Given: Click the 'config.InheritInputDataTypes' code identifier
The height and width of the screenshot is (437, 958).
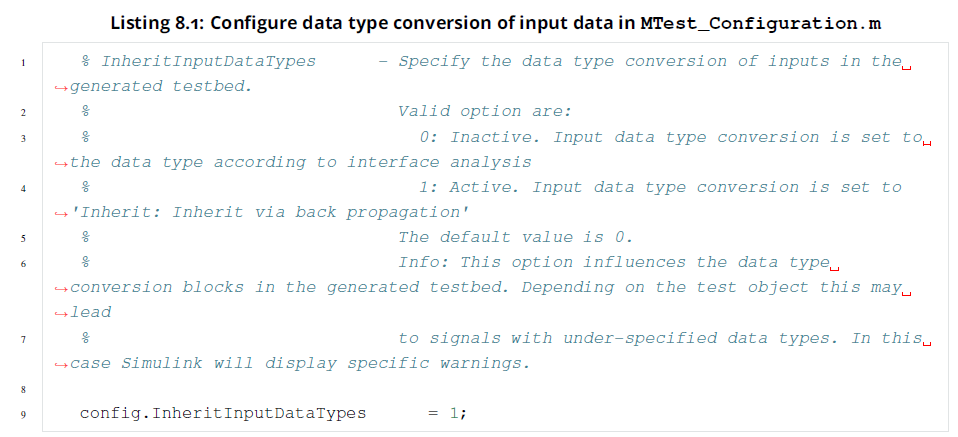Looking at the screenshot, I should click(223, 412).
